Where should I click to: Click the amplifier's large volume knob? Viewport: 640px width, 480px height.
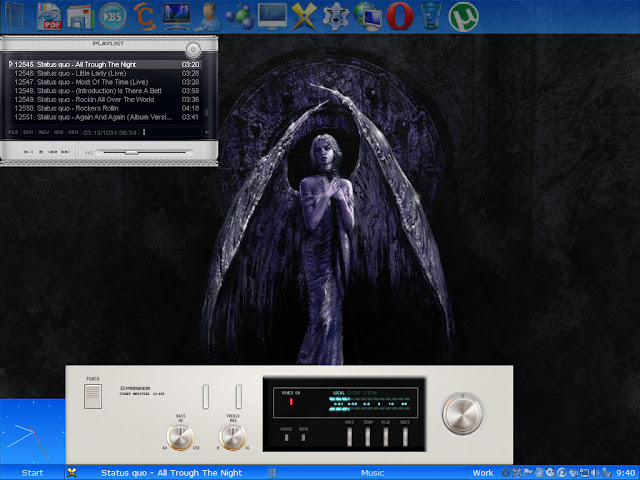[463, 411]
